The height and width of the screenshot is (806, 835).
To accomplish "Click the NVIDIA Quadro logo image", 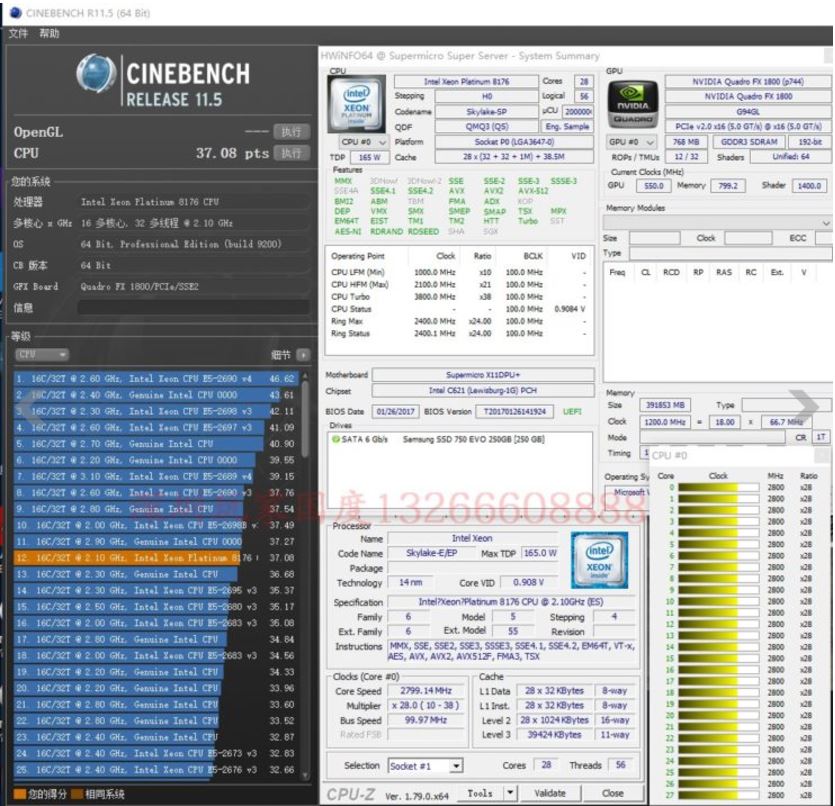I will click(632, 103).
